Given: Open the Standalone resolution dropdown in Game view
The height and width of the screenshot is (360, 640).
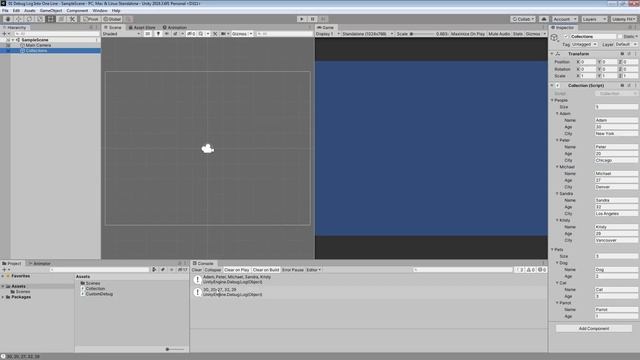Looking at the screenshot, I should (367, 34).
